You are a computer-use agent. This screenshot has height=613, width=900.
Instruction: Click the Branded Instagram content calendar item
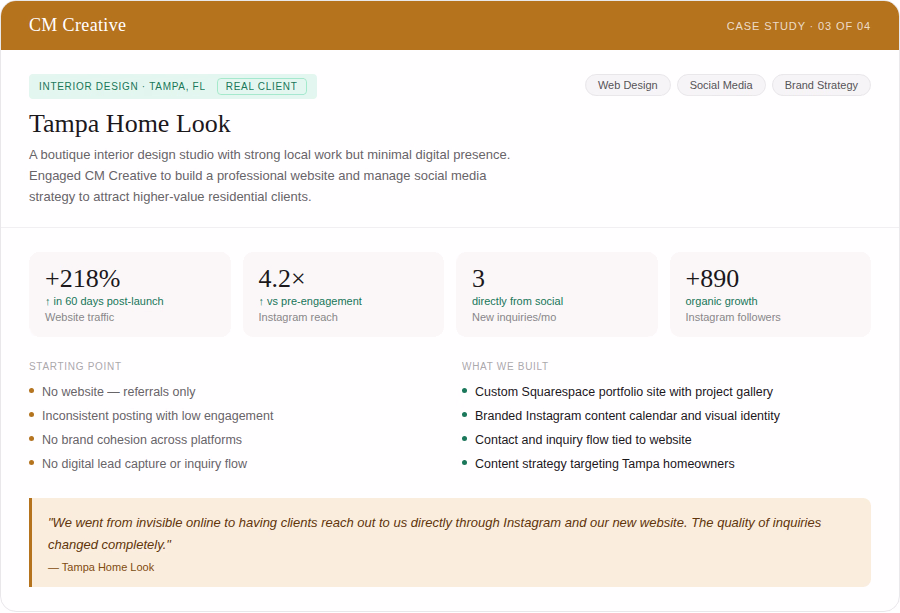(x=627, y=416)
